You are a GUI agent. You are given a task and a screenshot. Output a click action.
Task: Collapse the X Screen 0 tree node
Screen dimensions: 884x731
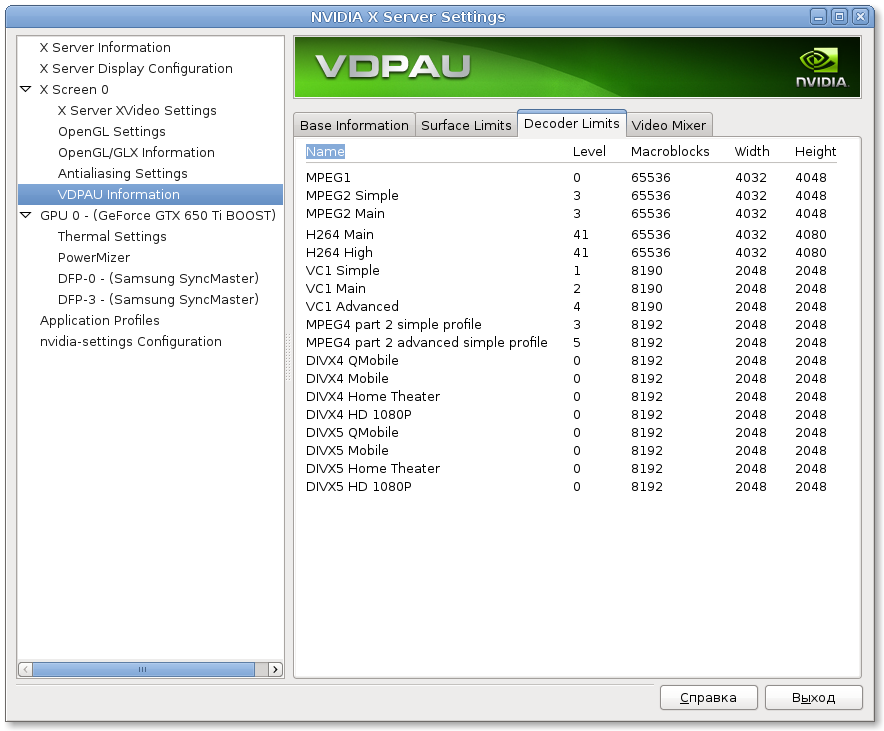(25, 89)
